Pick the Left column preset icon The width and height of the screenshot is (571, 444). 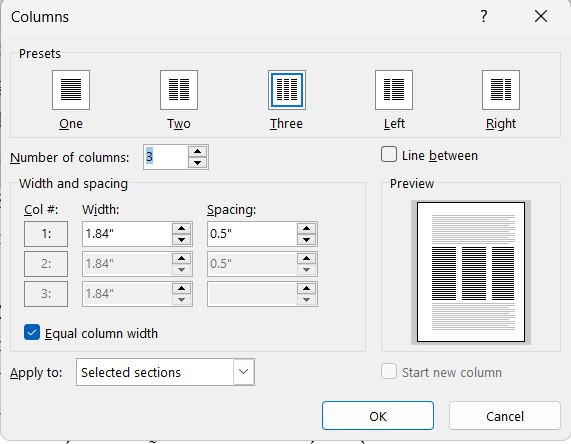[394, 90]
